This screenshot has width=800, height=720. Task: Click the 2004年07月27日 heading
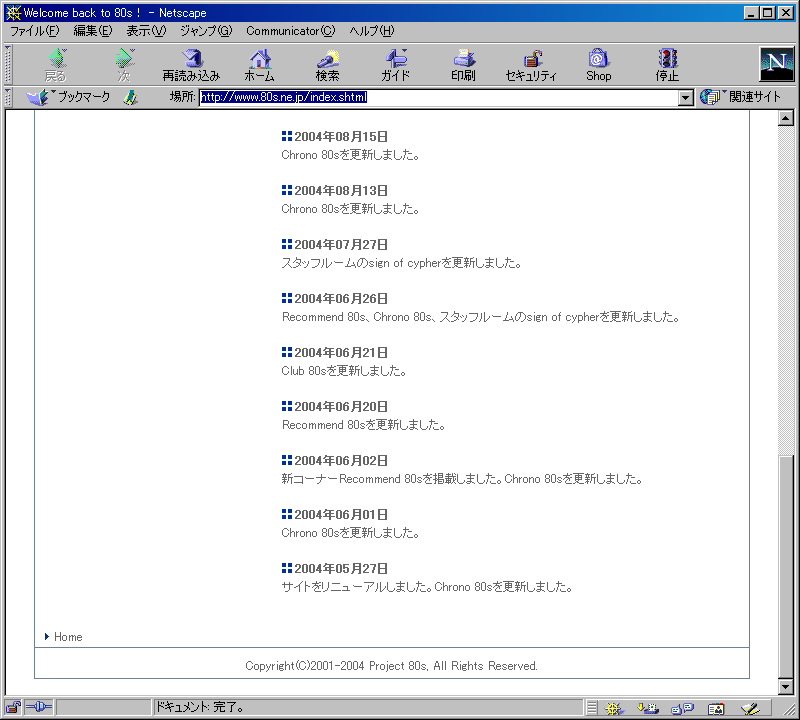click(341, 245)
